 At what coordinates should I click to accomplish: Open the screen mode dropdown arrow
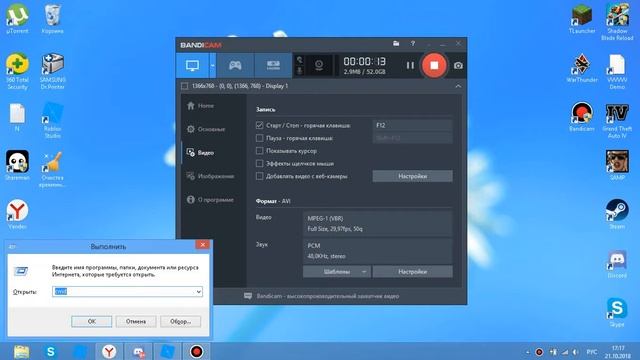pyautogui.click(x=213, y=65)
